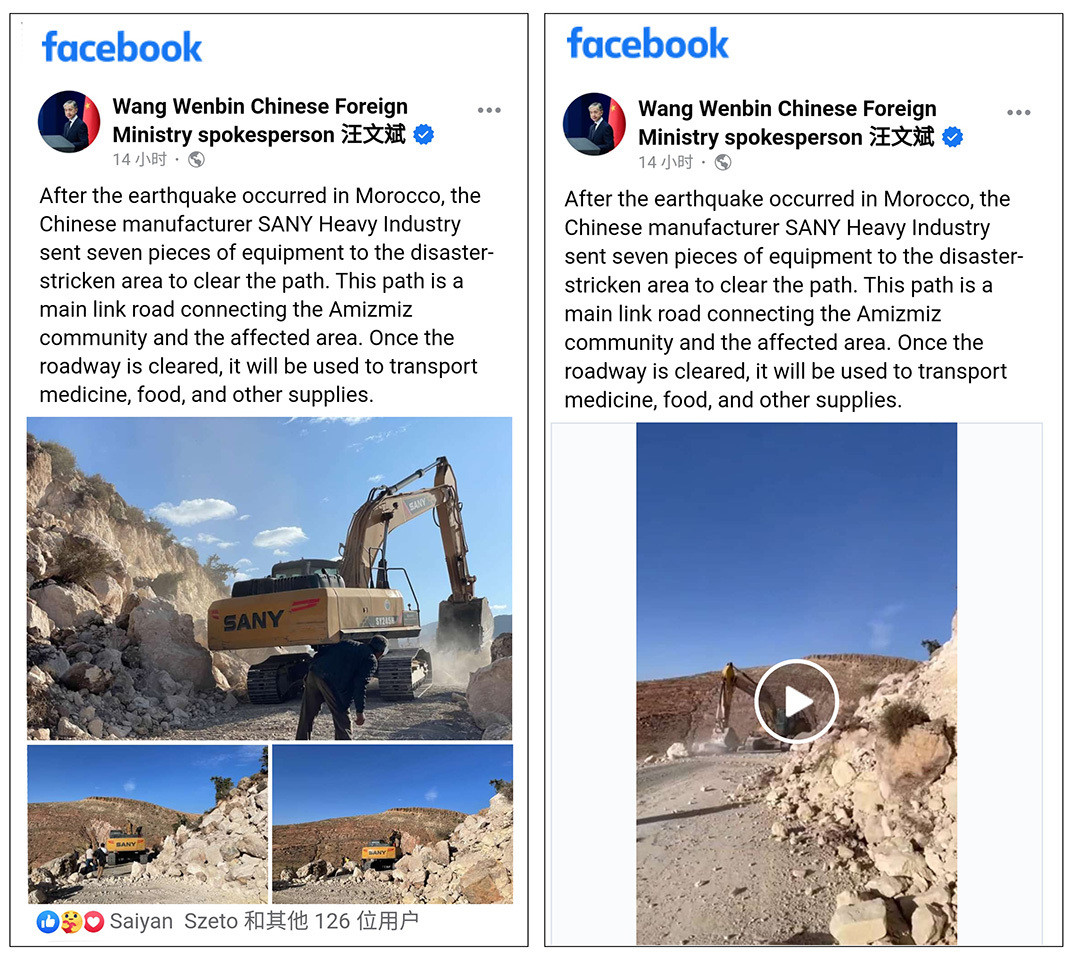Open the large SANY excavator photo
The width and height of the screenshot is (1080, 965).
click(x=269, y=578)
